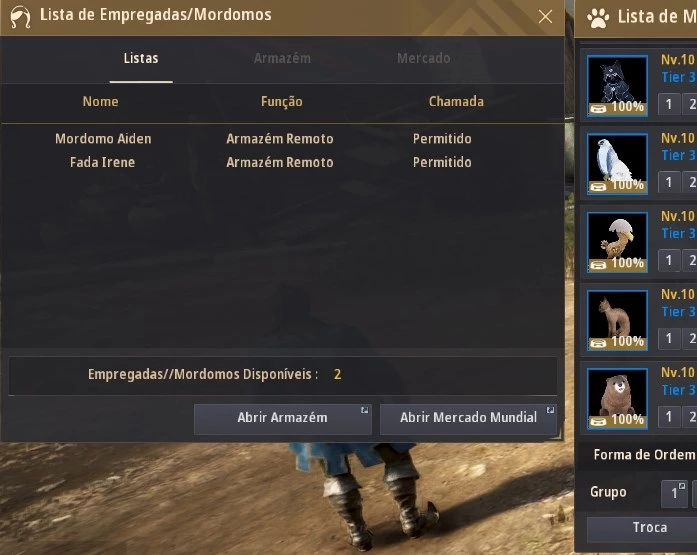
Task: Select Grupo 1 button
Action: point(674,493)
